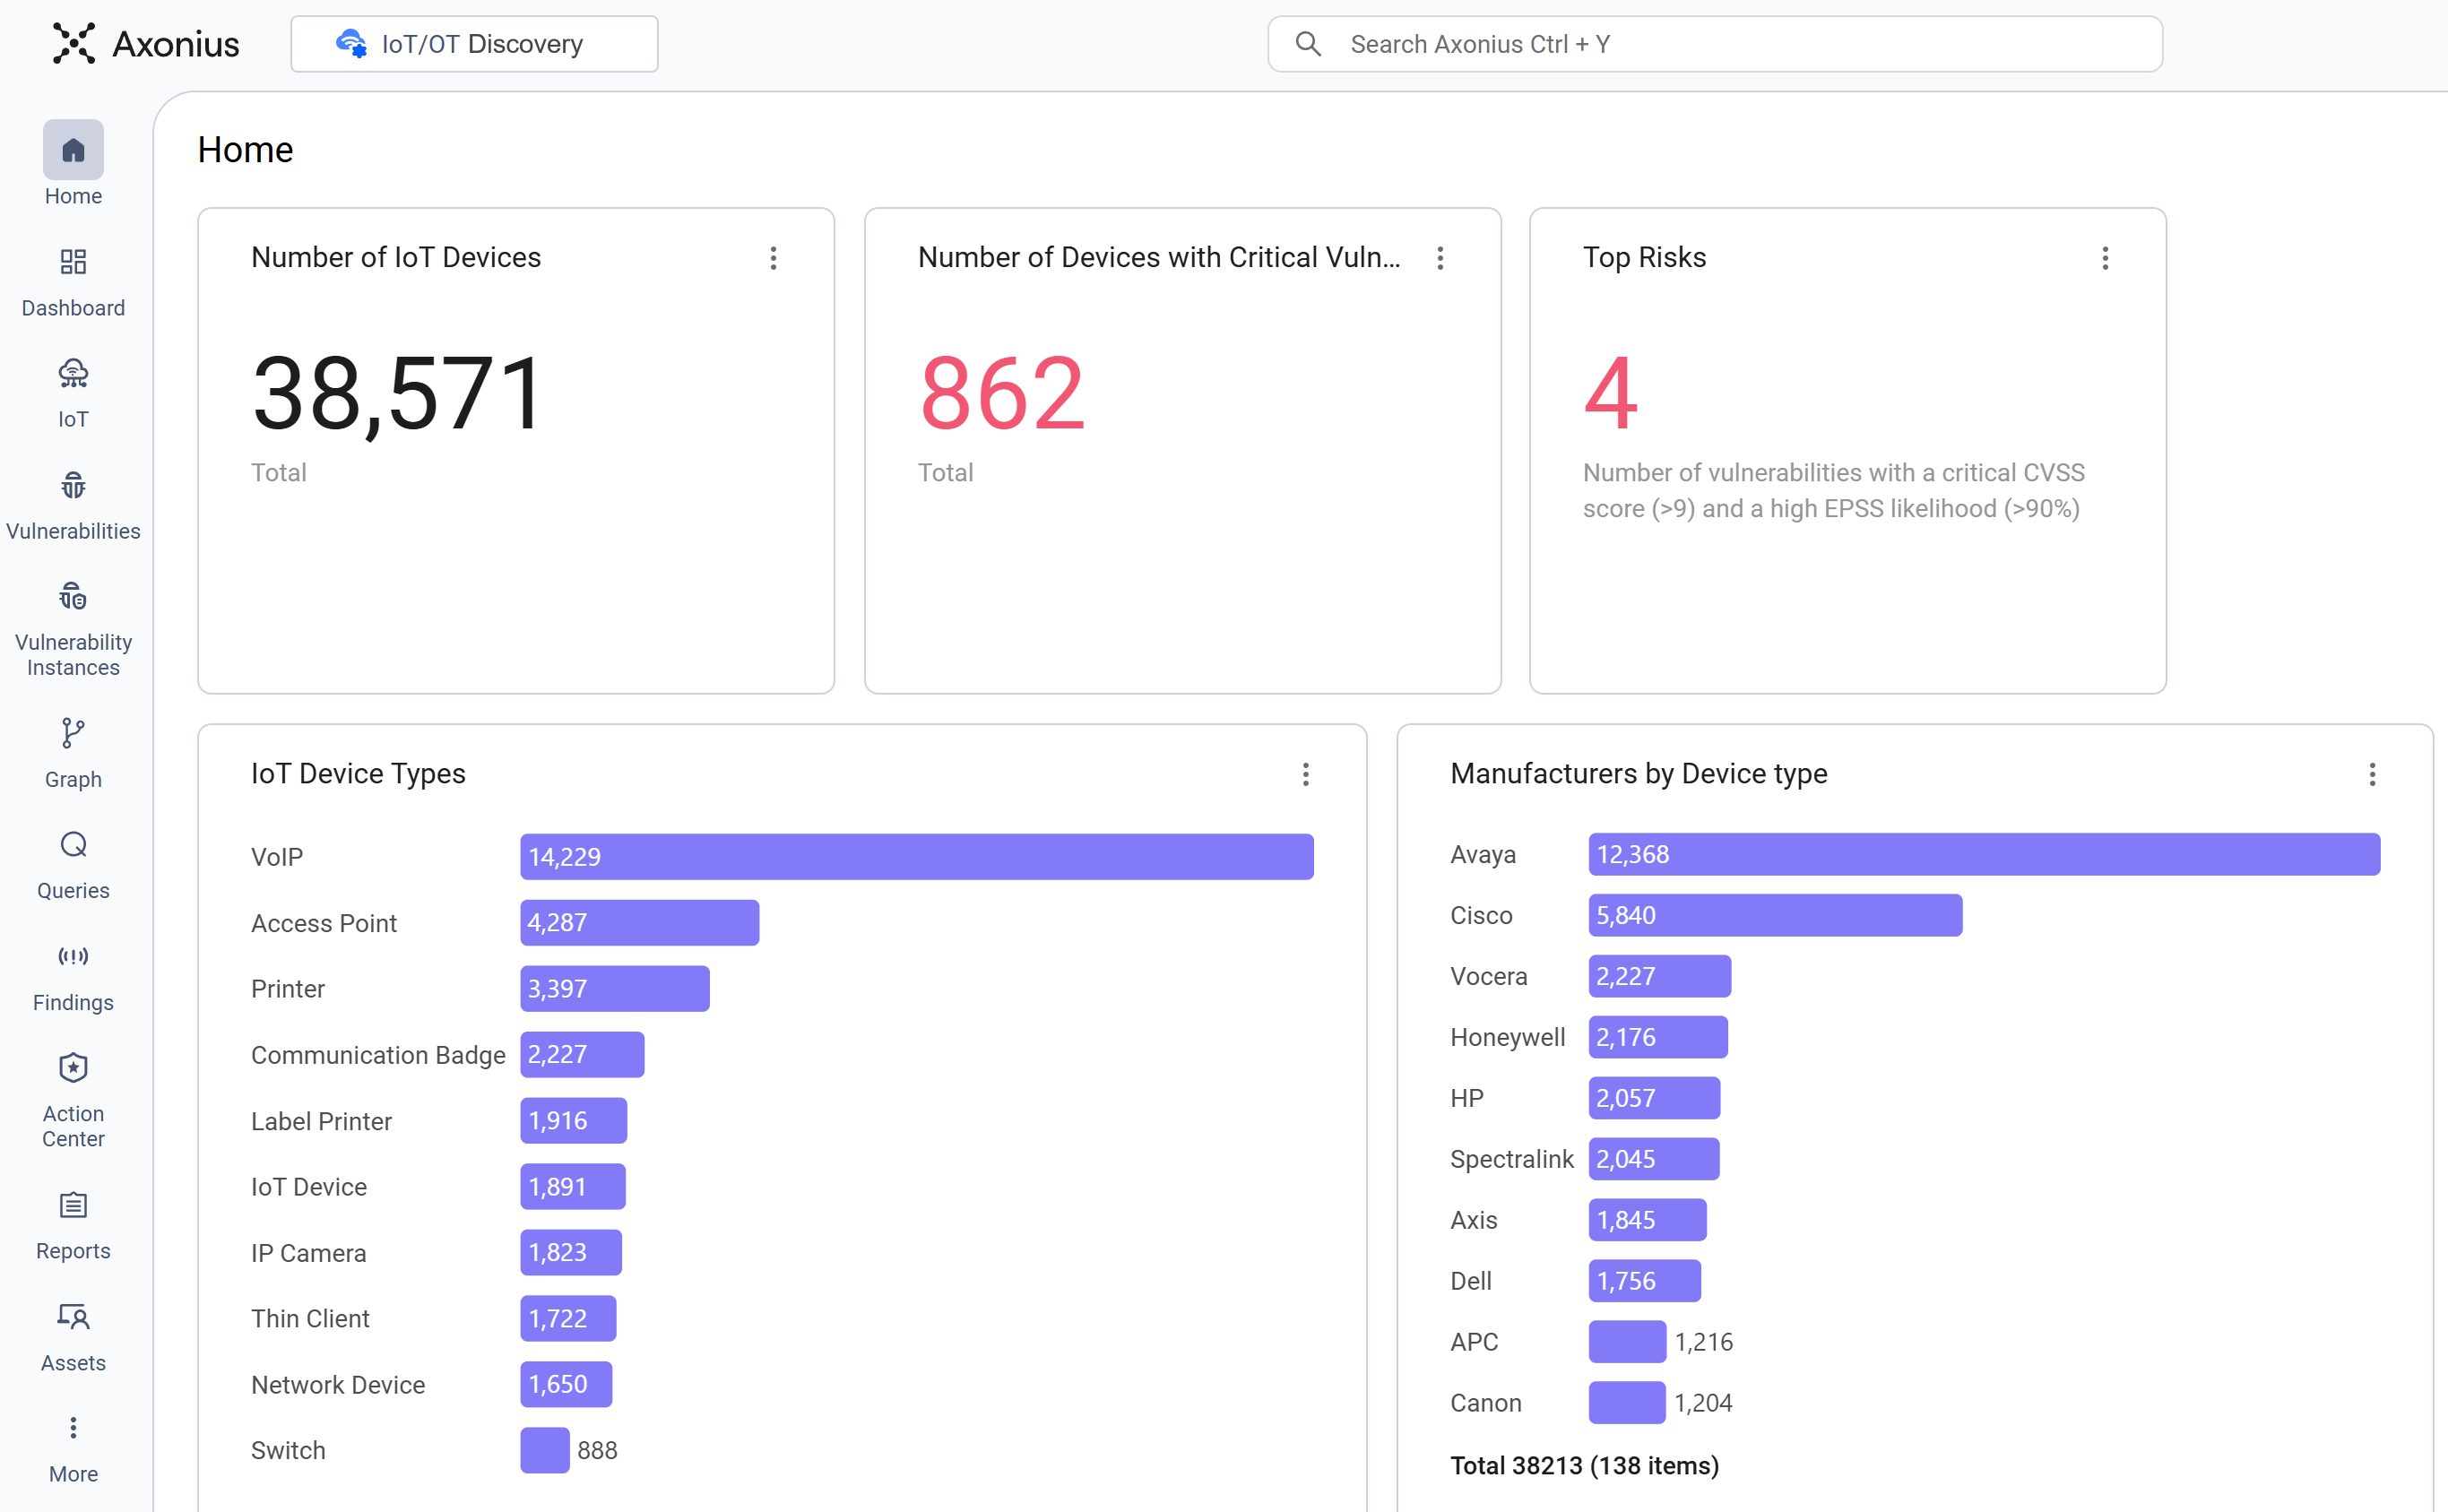Open the Findings sidebar icon
The height and width of the screenshot is (1512, 2448).
(73, 956)
